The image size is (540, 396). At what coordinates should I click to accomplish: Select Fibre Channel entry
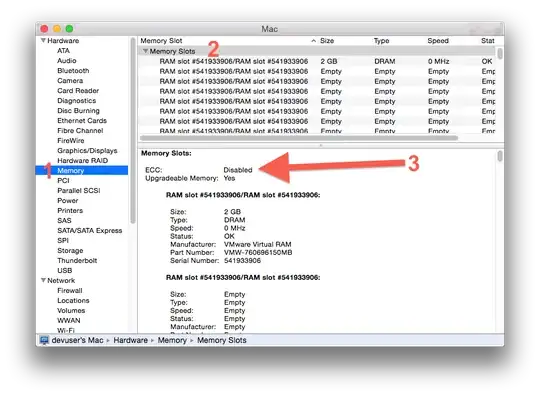[80, 131]
